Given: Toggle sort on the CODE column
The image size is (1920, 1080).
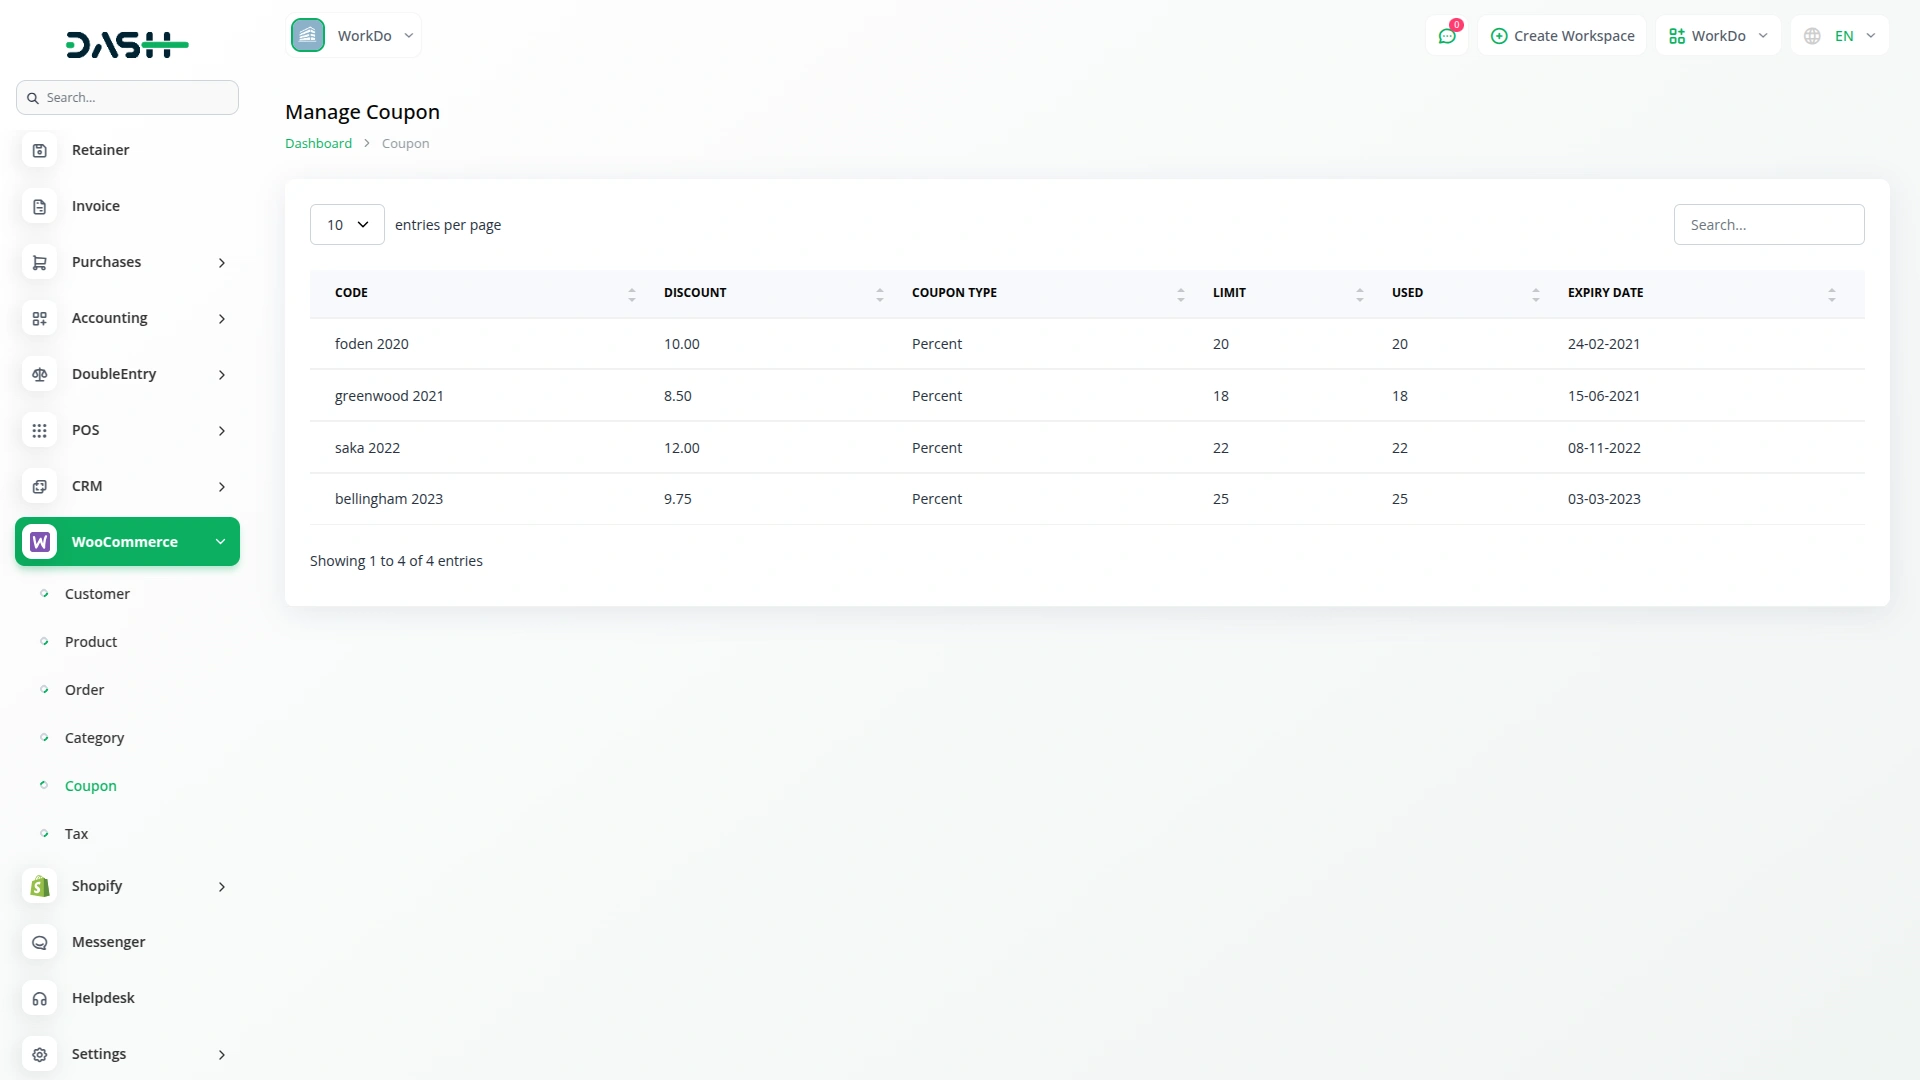Looking at the screenshot, I should tap(631, 293).
